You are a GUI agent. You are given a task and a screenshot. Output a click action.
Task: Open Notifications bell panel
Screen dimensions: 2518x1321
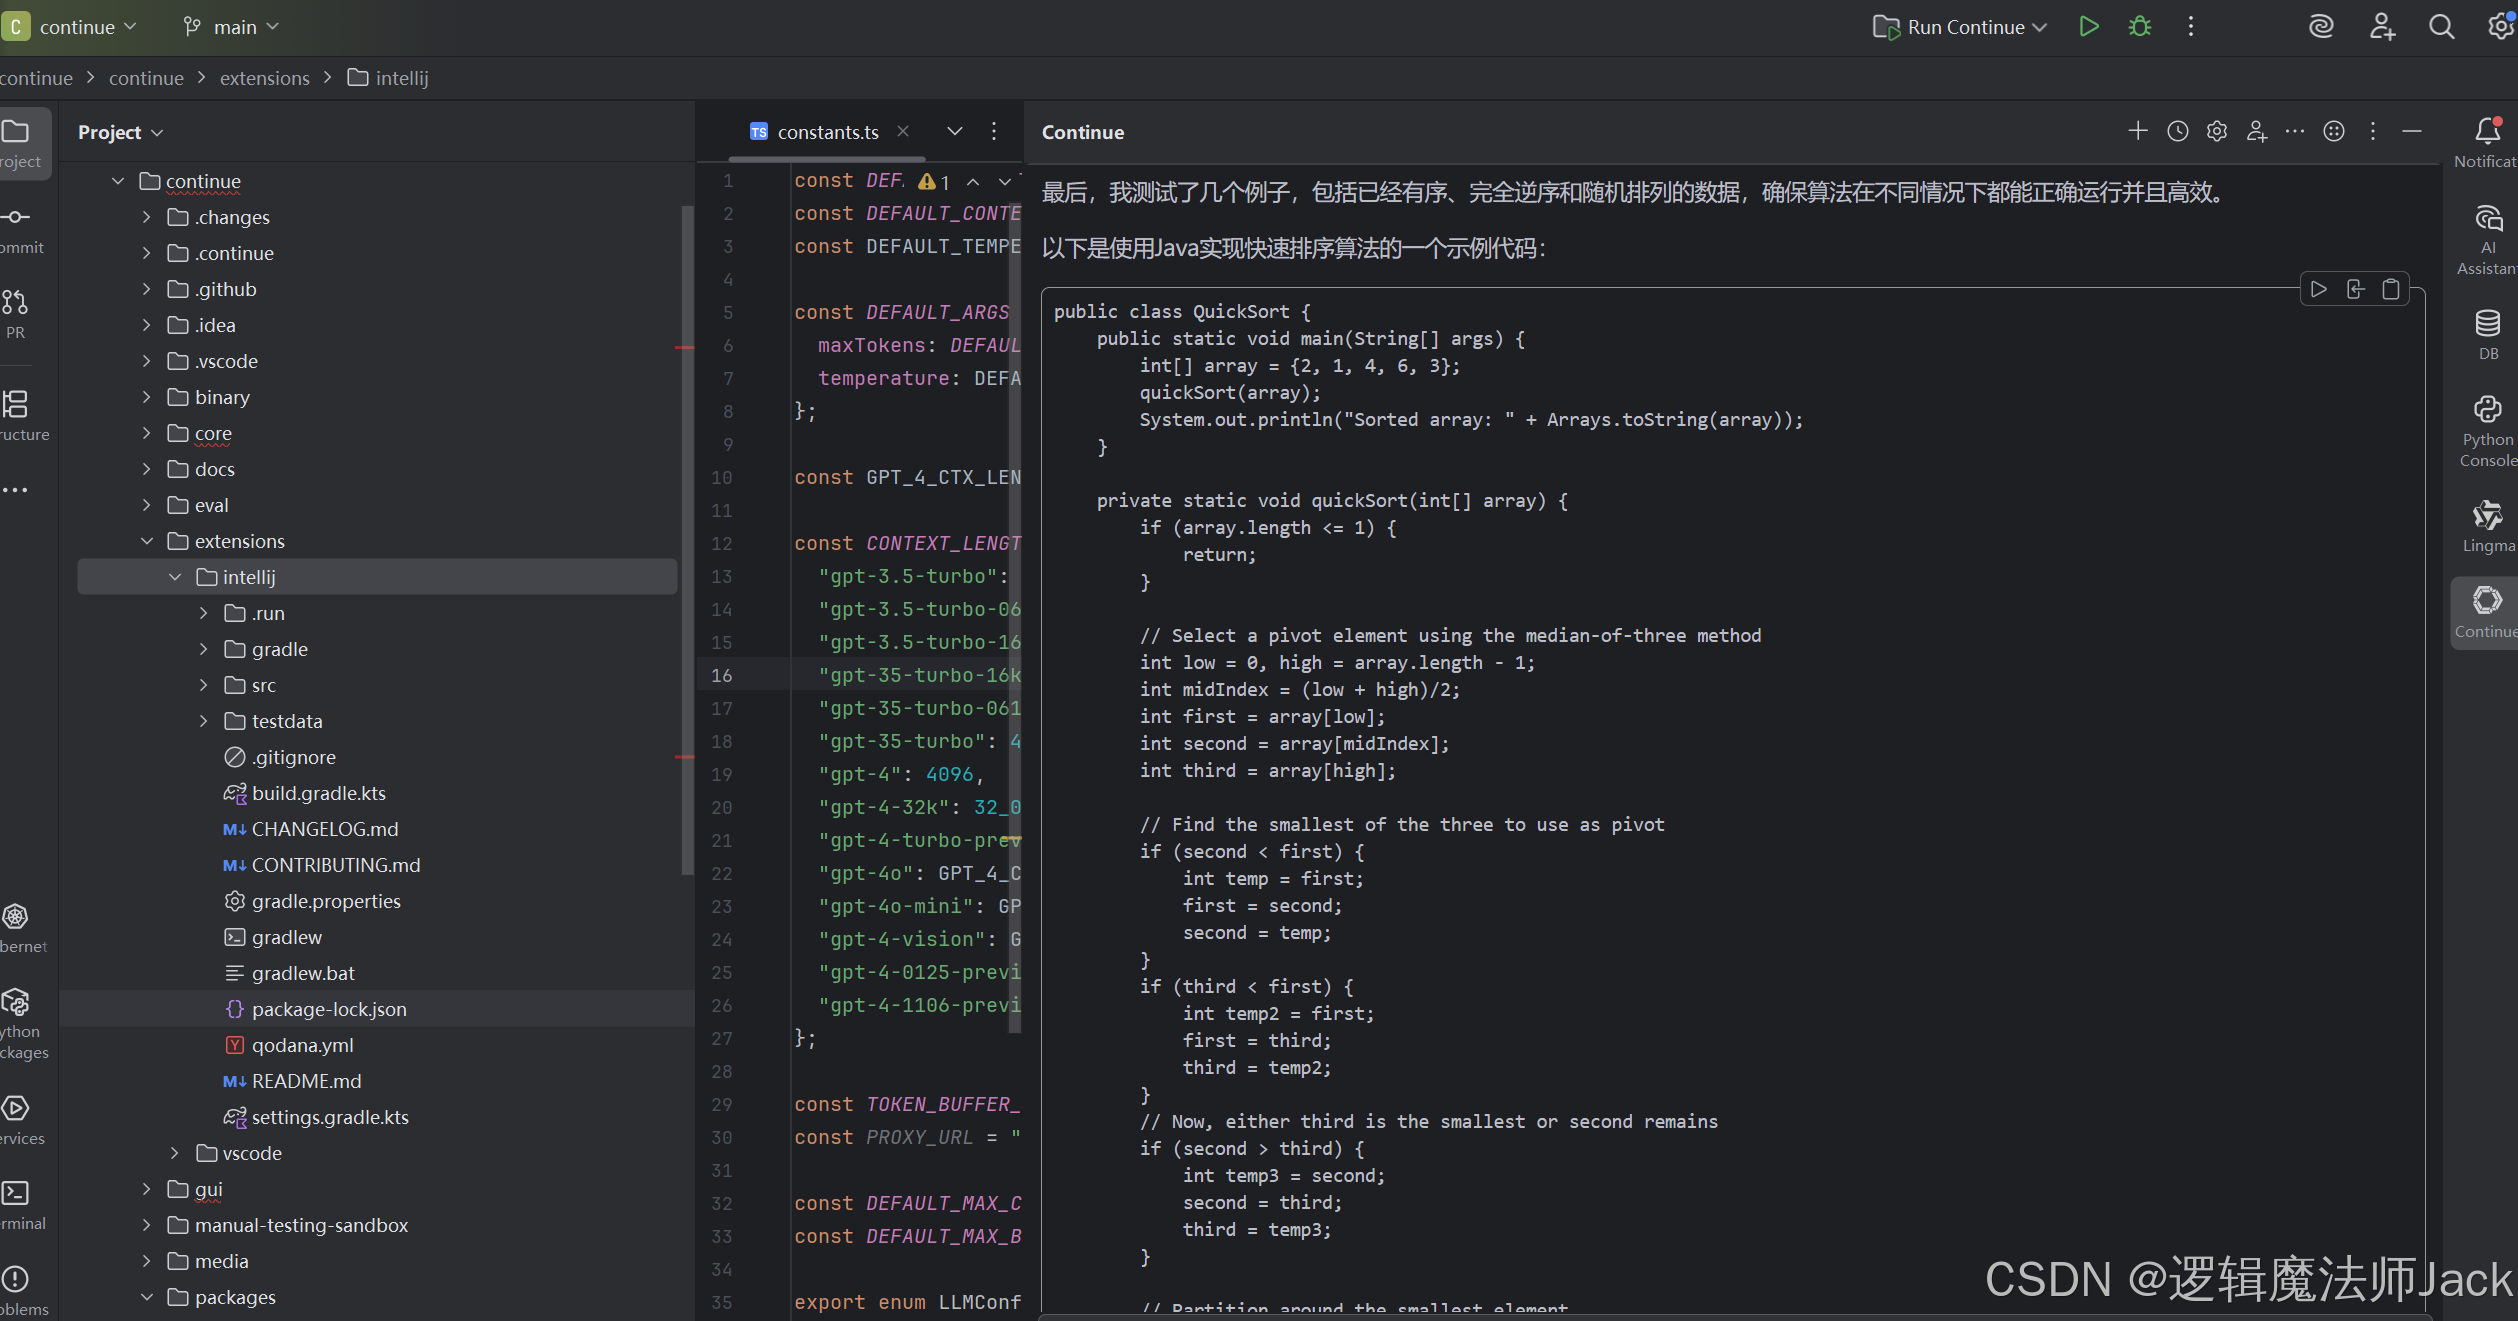click(2487, 141)
